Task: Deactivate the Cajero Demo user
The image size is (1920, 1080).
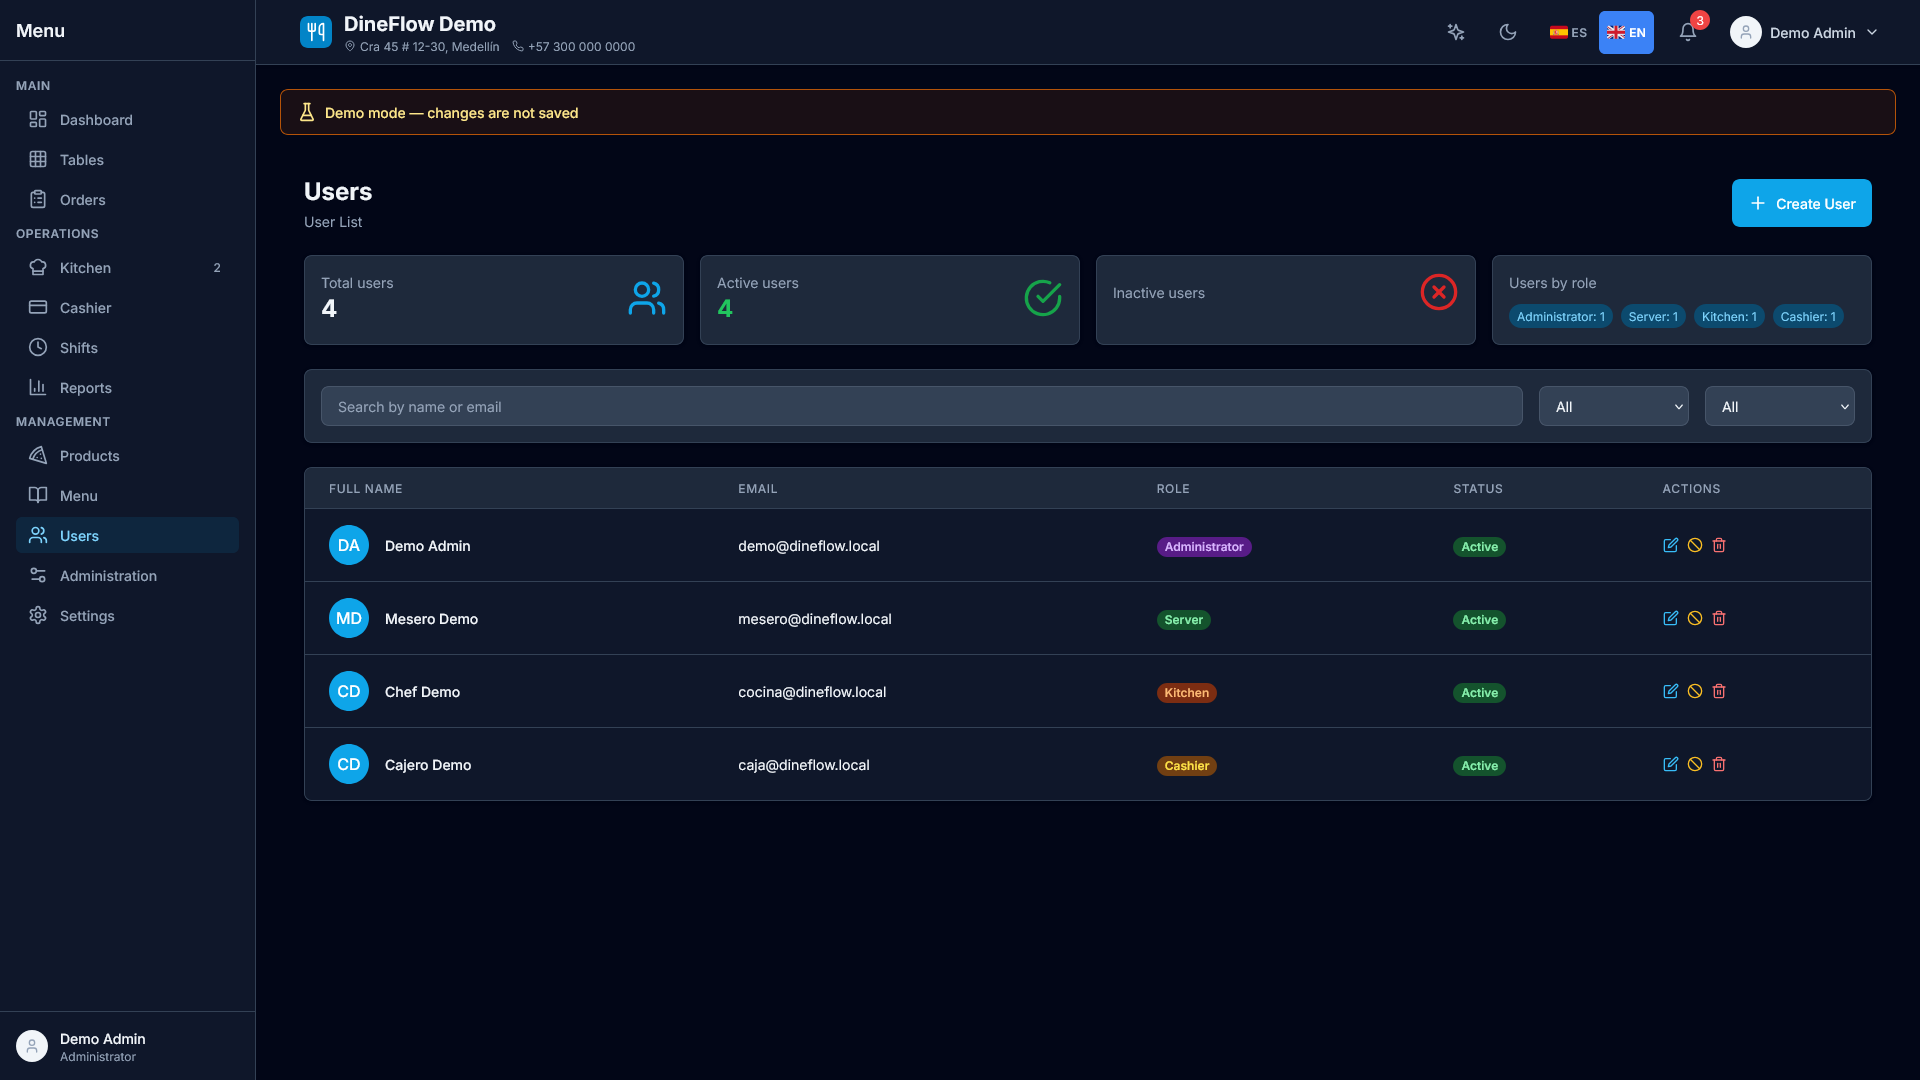Action: [1695, 764]
